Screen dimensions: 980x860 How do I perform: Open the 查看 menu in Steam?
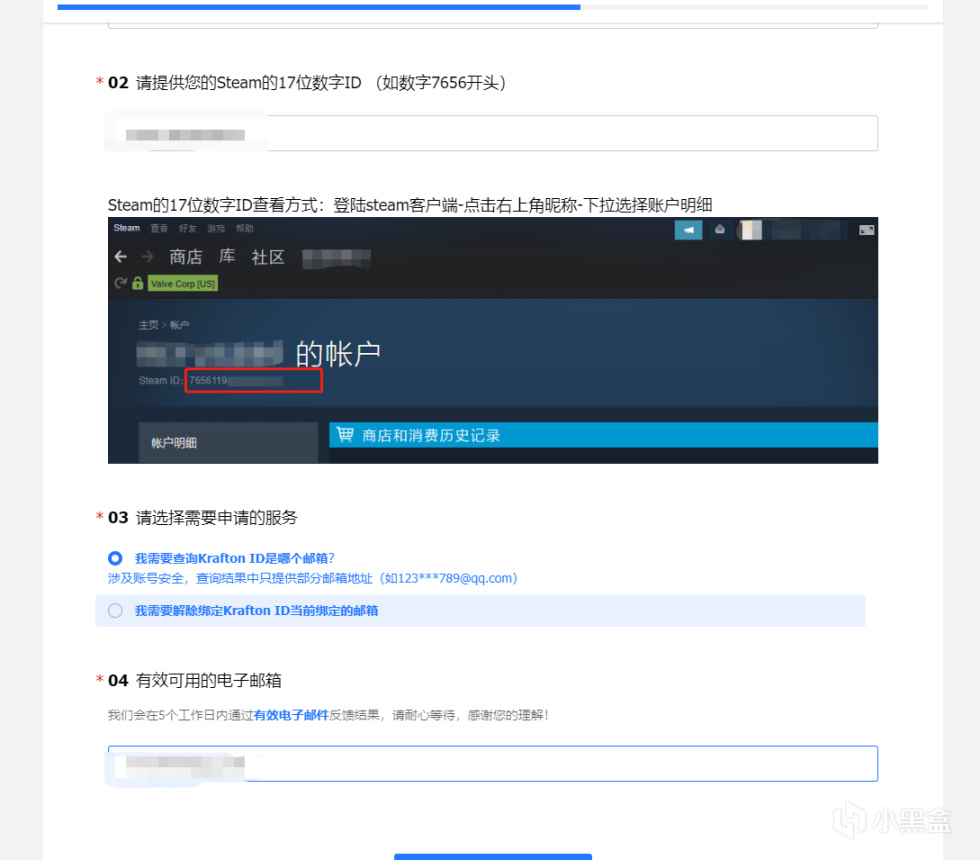pyautogui.click(x=160, y=228)
